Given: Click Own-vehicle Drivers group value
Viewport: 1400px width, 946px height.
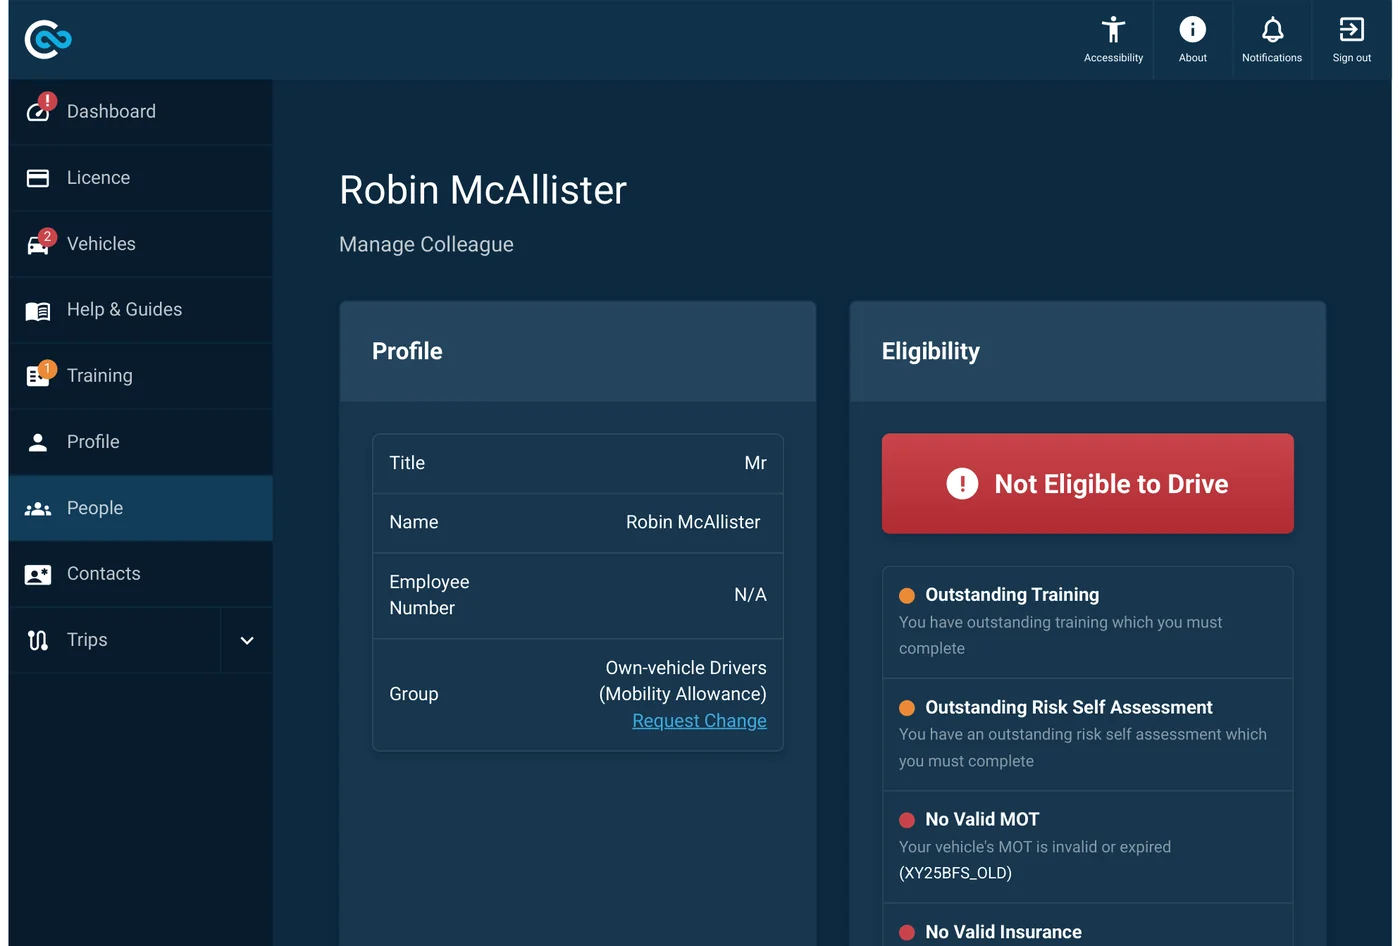Looking at the screenshot, I should point(683,681).
